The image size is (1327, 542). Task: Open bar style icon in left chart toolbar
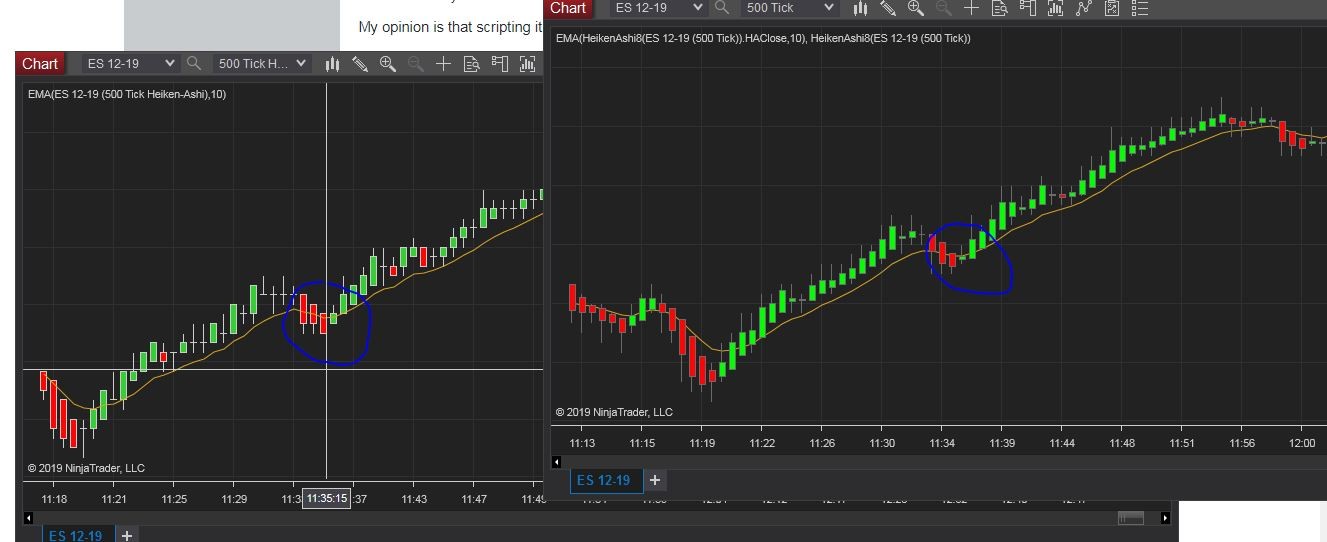[333, 64]
